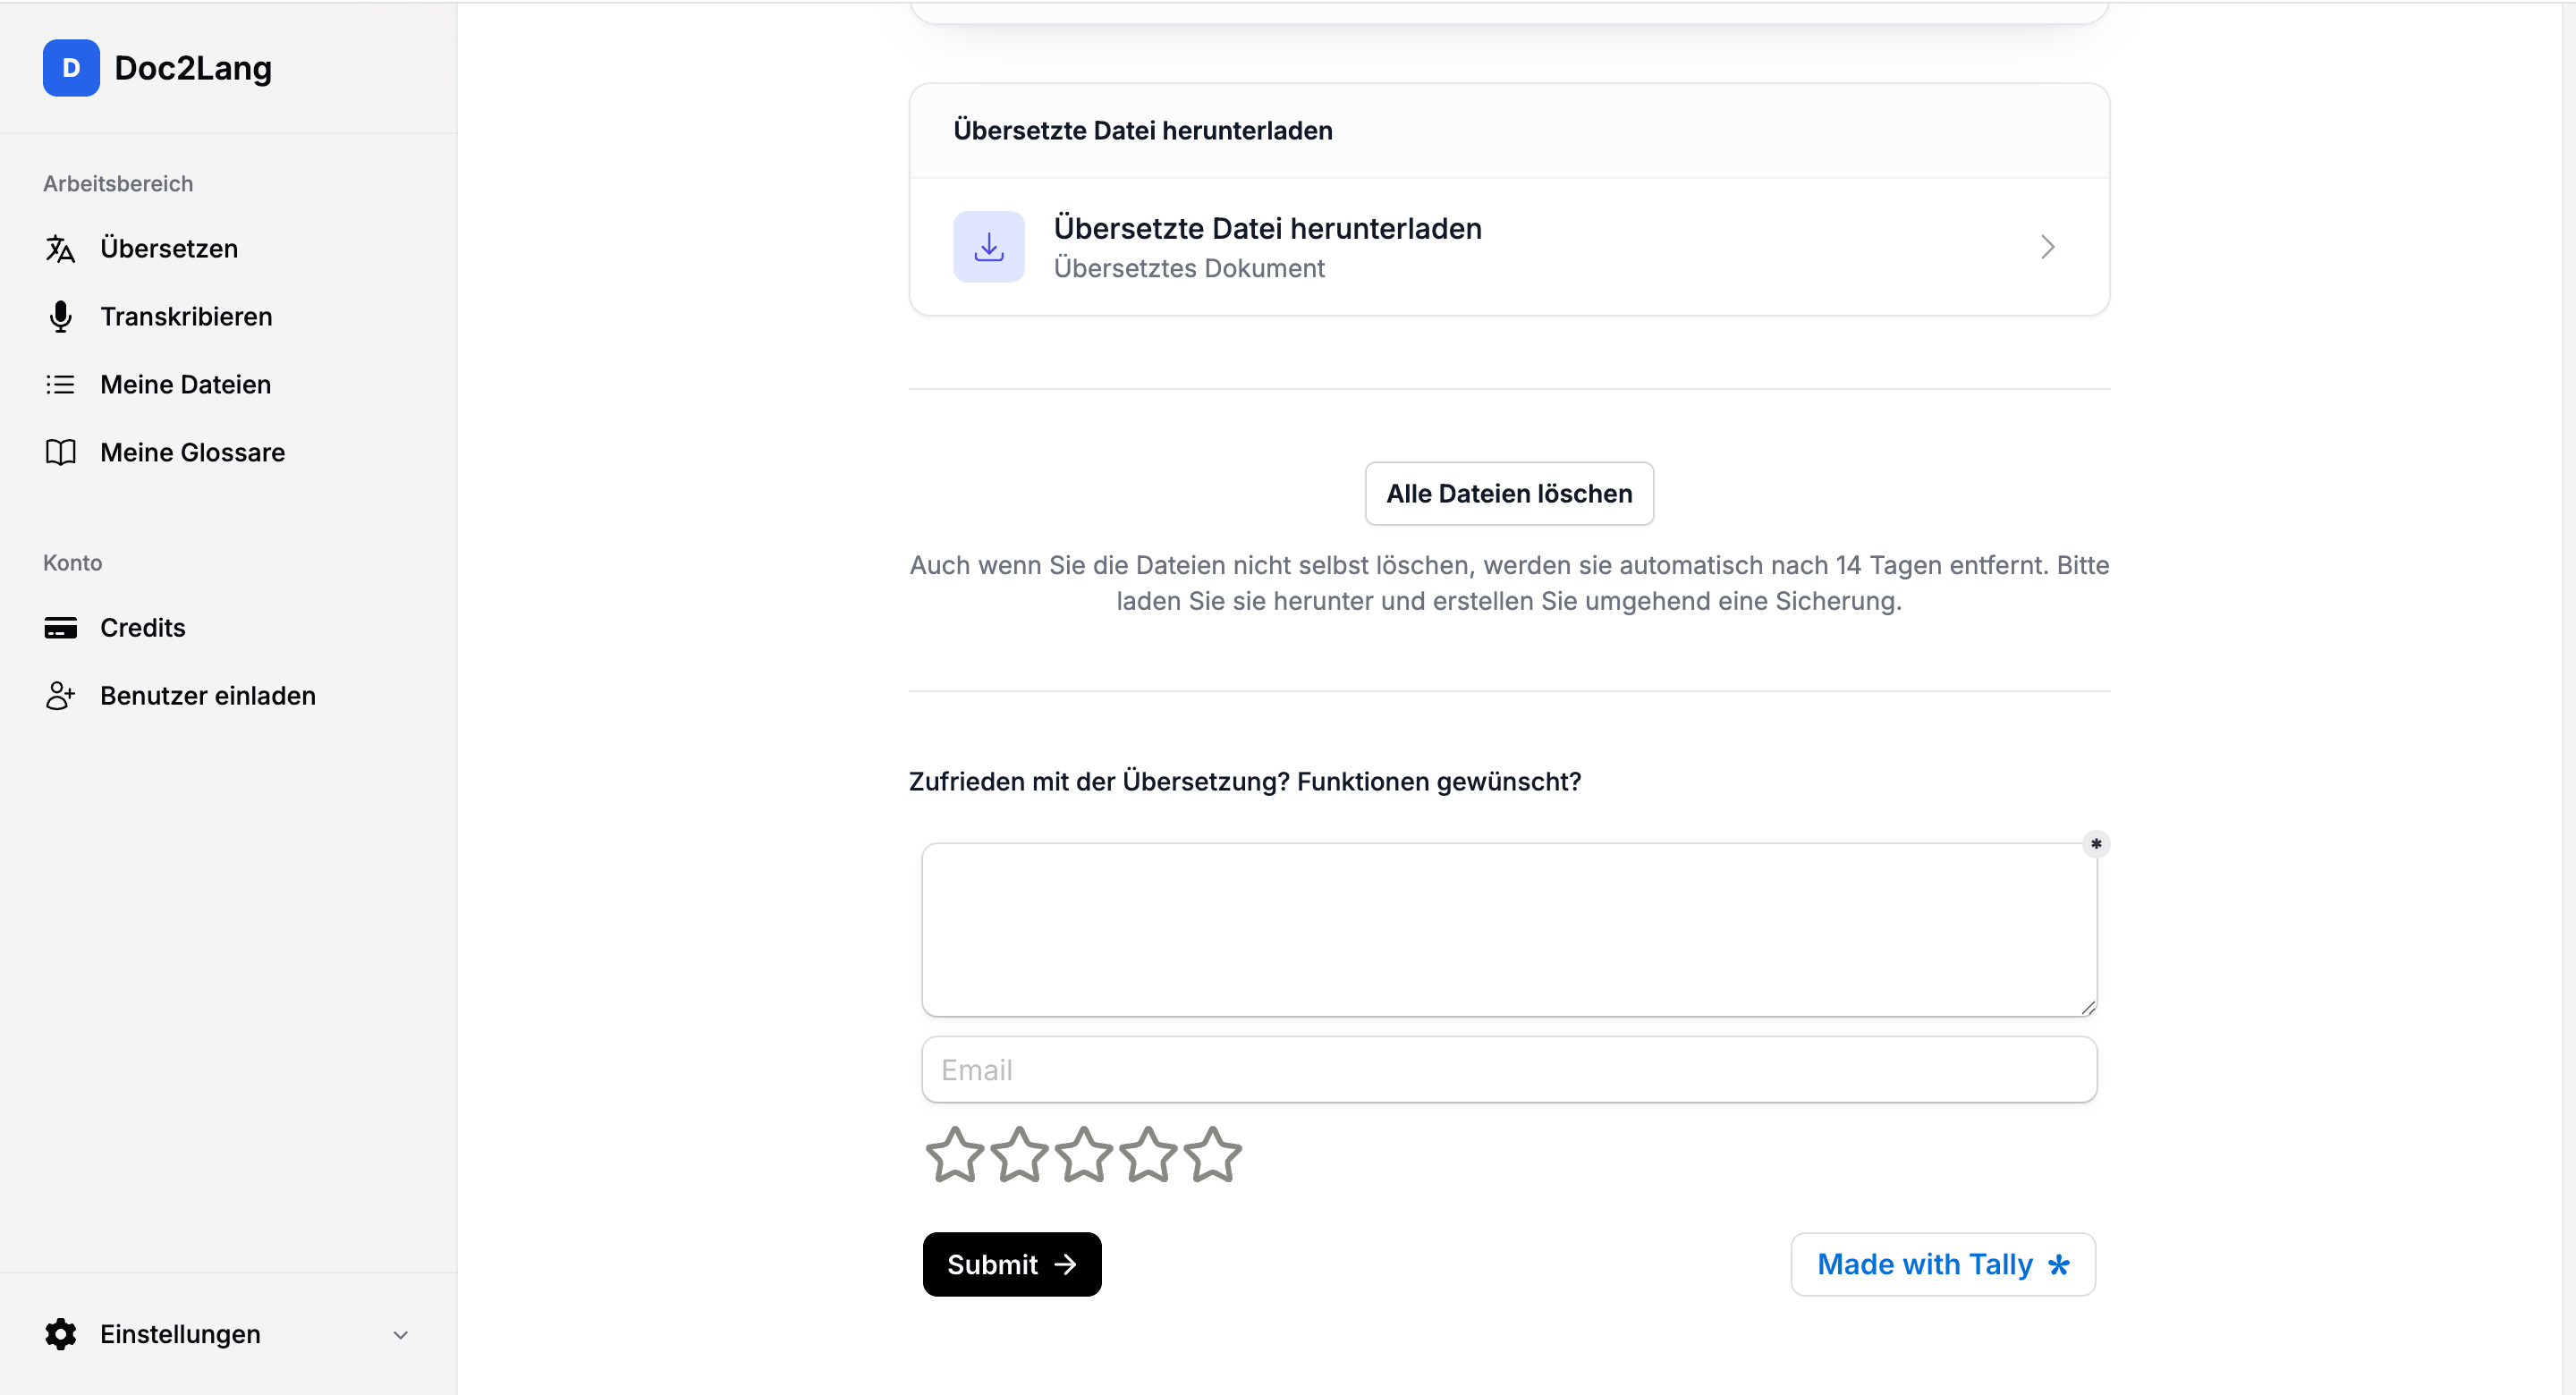Focus the feedback text area

pos(1508,930)
